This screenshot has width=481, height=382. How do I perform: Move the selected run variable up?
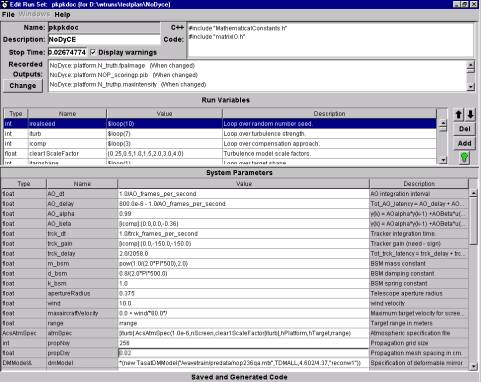tap(459, 115)
